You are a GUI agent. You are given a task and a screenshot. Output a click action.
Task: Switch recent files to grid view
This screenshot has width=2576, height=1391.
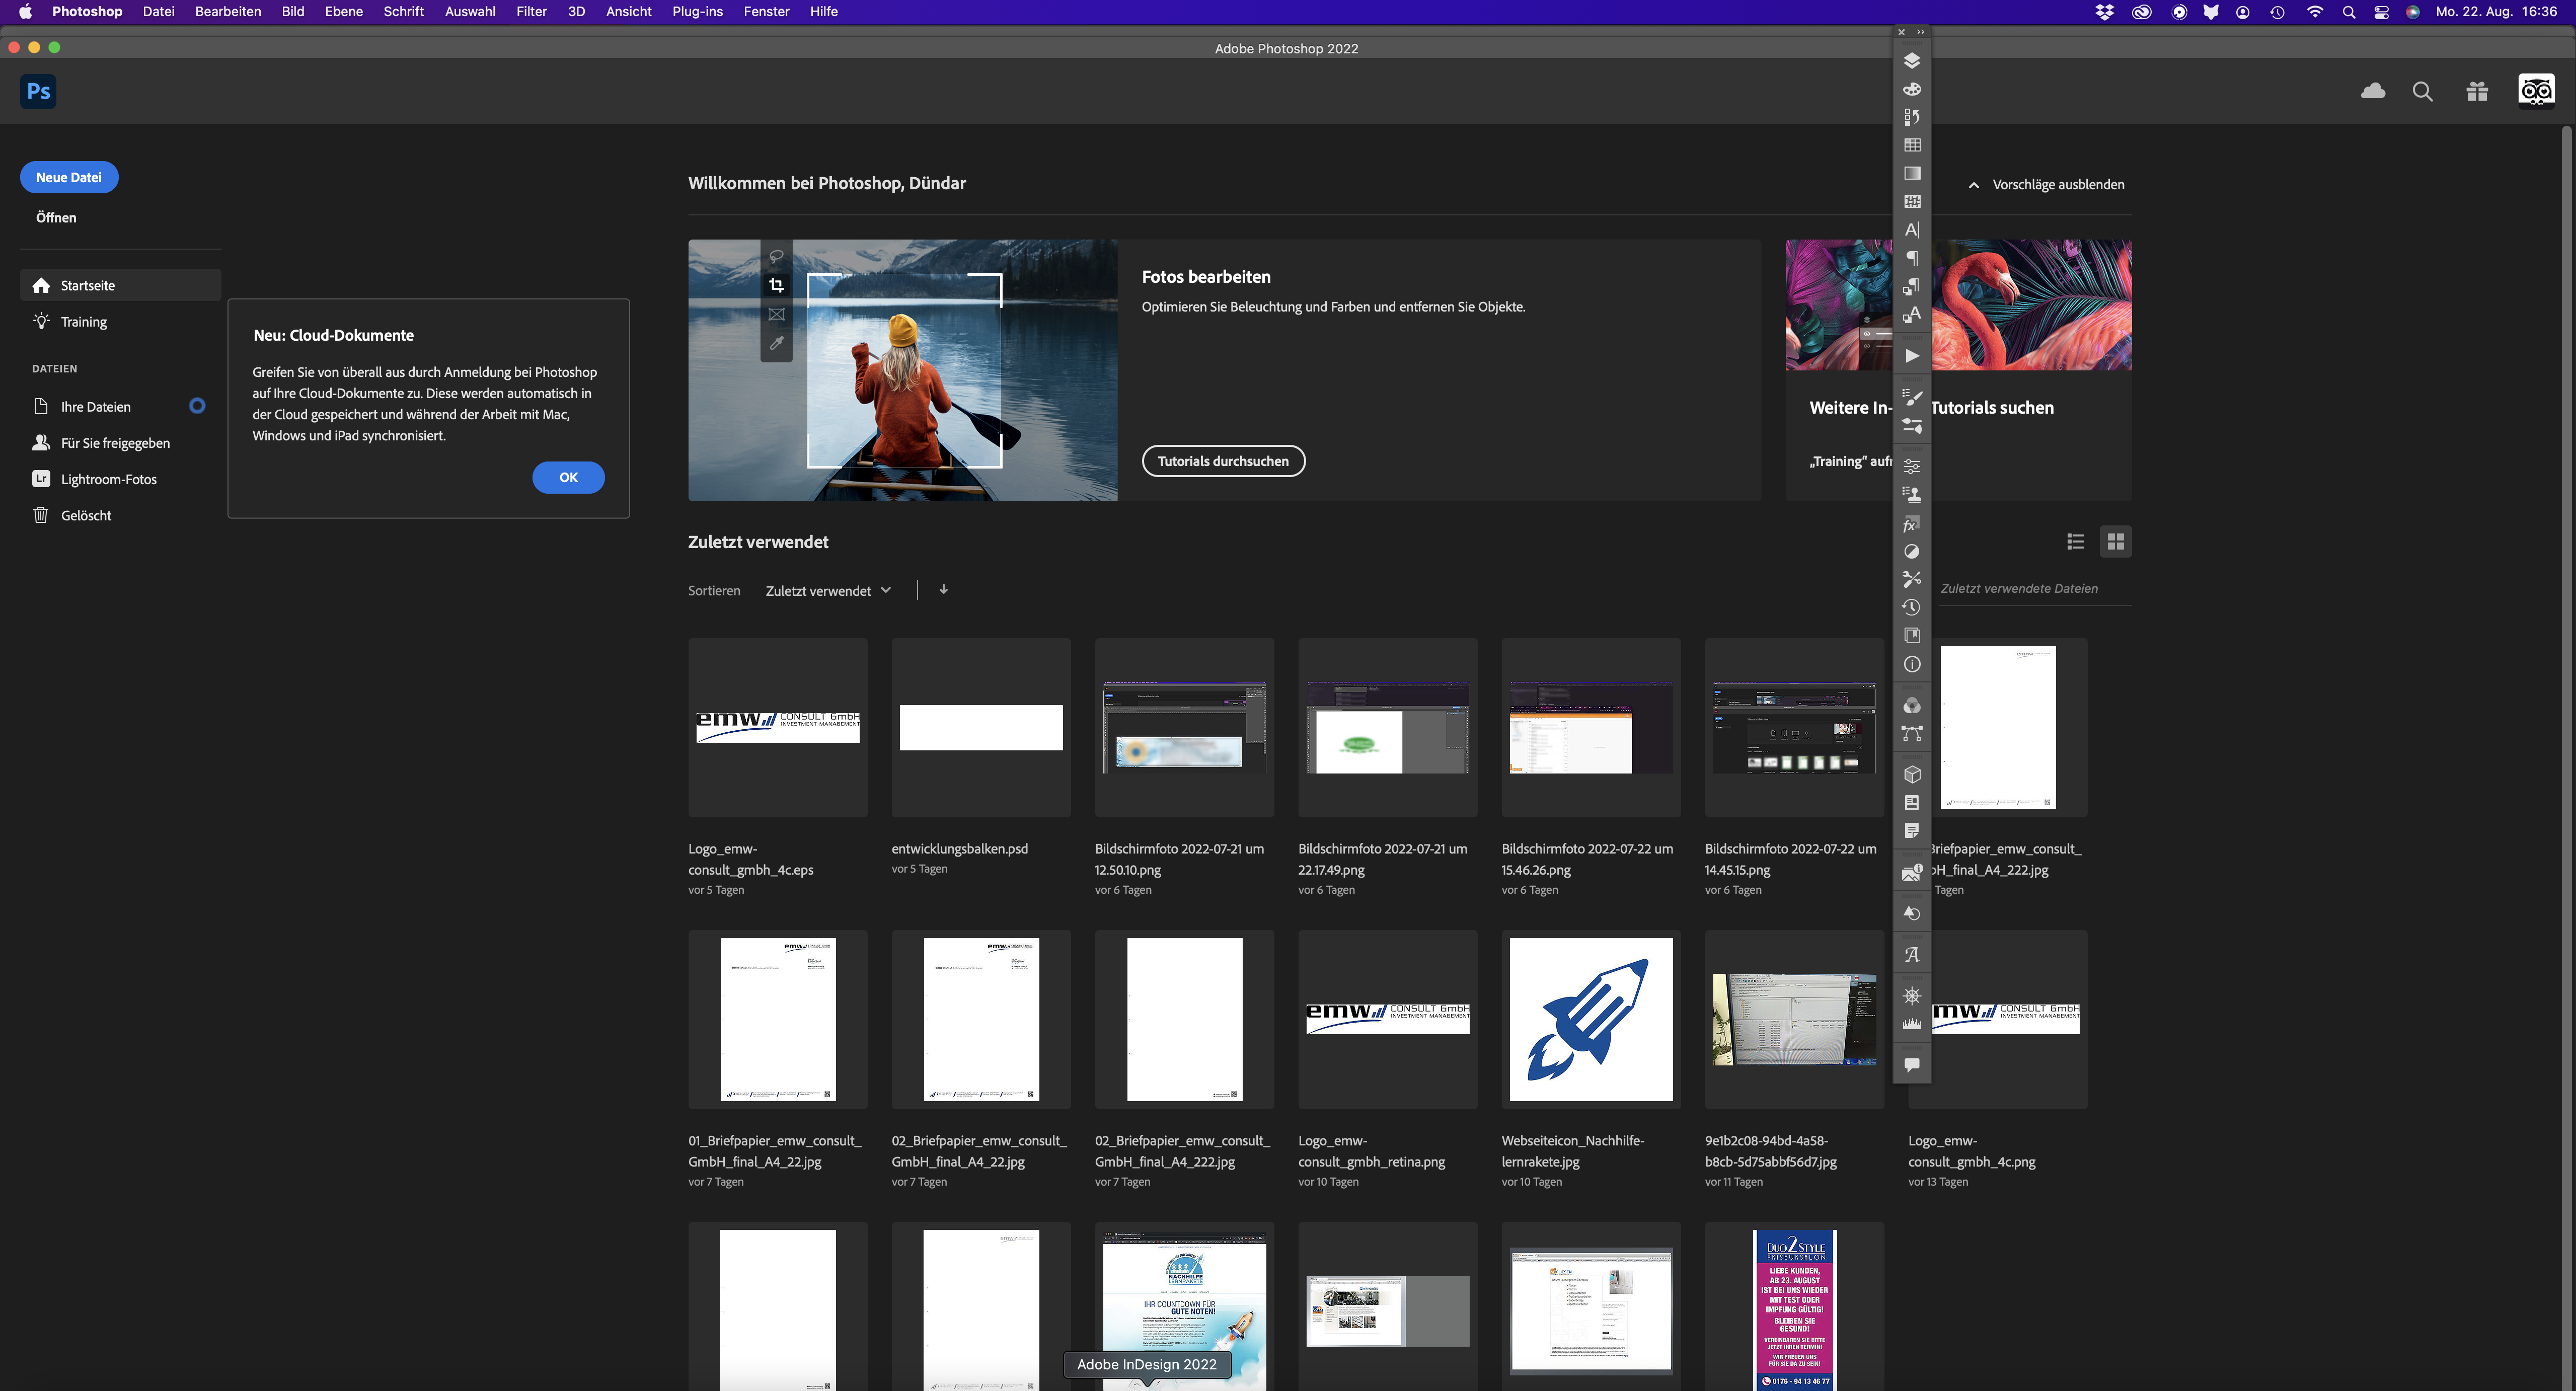pyautogui.click(x=2115, y=541)
